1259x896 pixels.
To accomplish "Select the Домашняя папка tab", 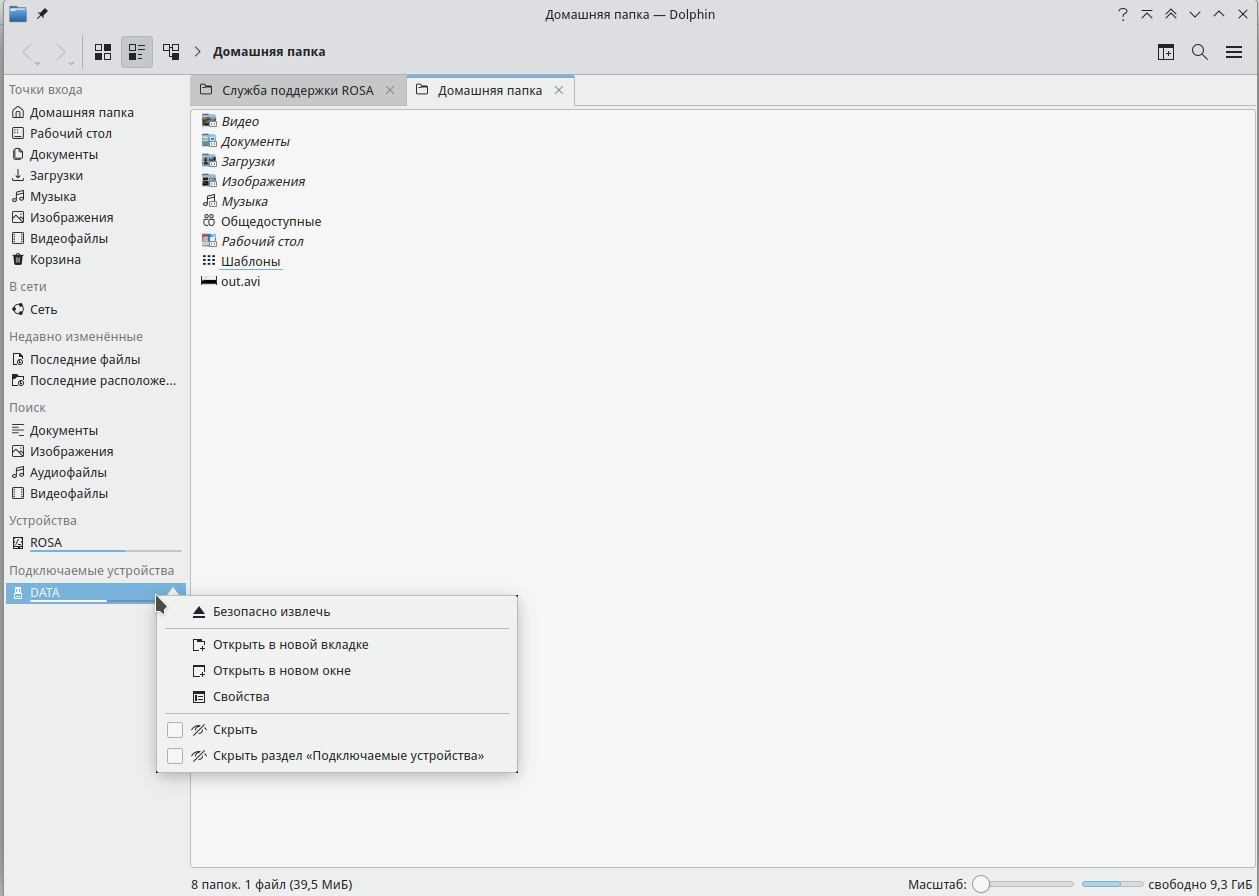I will pos(489,90).
